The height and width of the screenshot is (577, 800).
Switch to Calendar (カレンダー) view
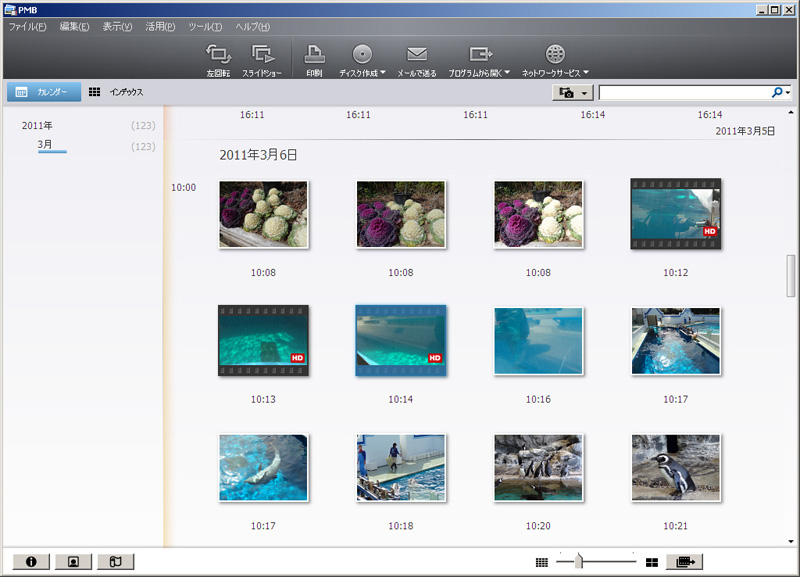[44, 92]
